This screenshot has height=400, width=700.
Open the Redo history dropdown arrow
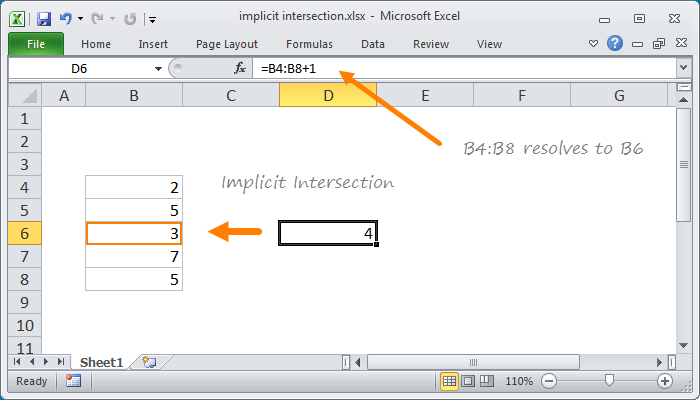(x=112, y=19)
